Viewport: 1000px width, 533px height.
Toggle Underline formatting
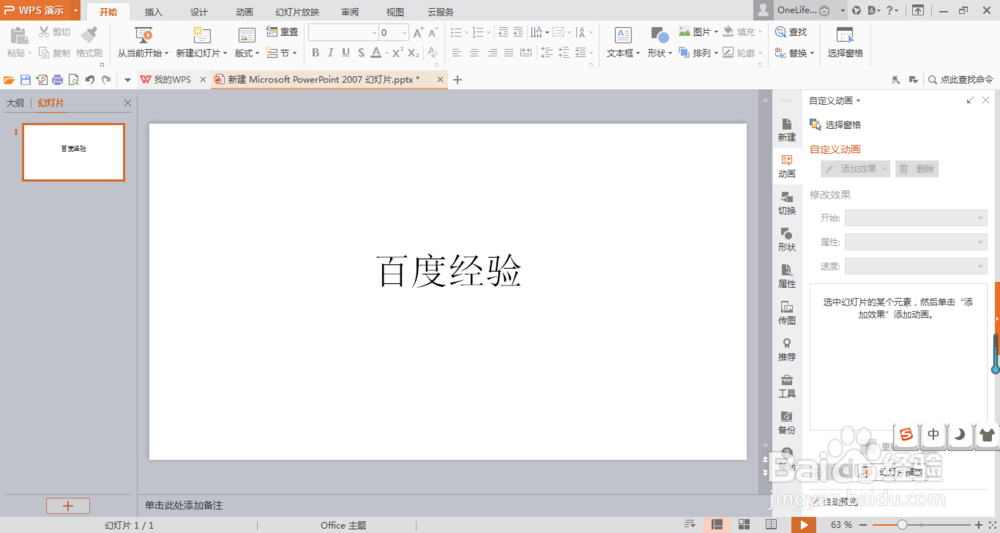(x=346, y=53)
